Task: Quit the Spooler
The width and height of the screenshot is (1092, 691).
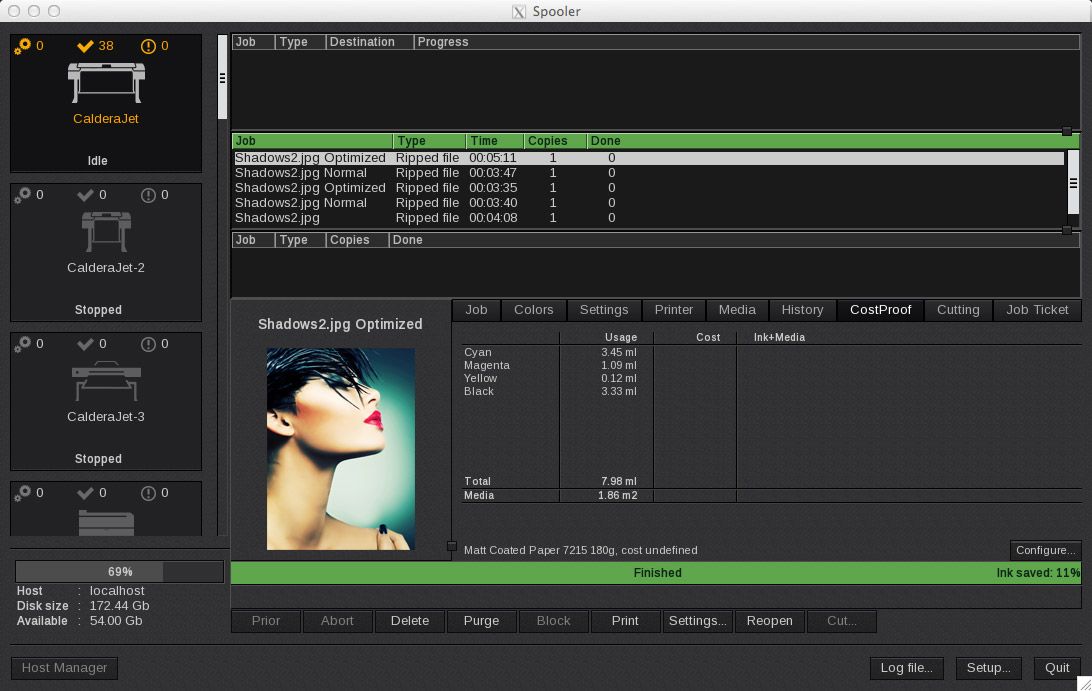Action: click(1056, 668)
